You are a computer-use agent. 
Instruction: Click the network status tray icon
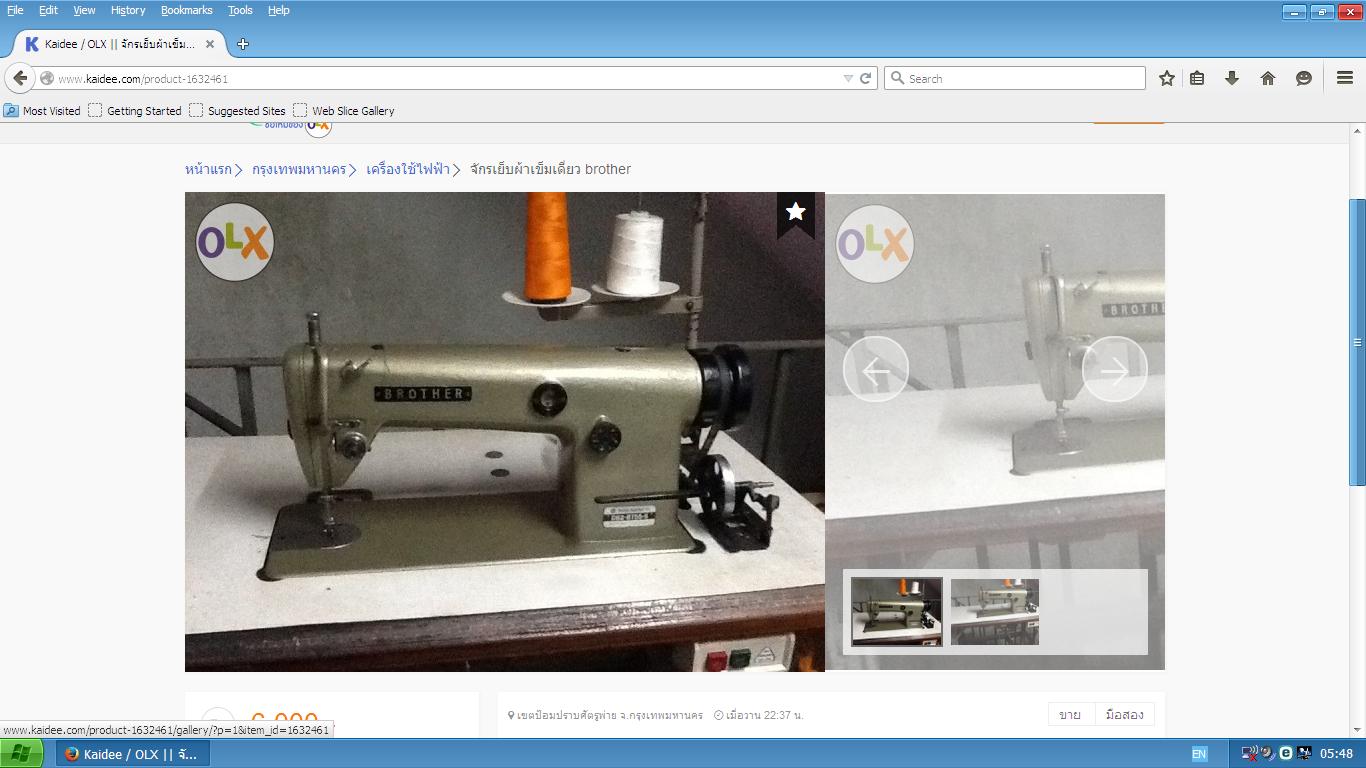click(x=1250, y=754)
